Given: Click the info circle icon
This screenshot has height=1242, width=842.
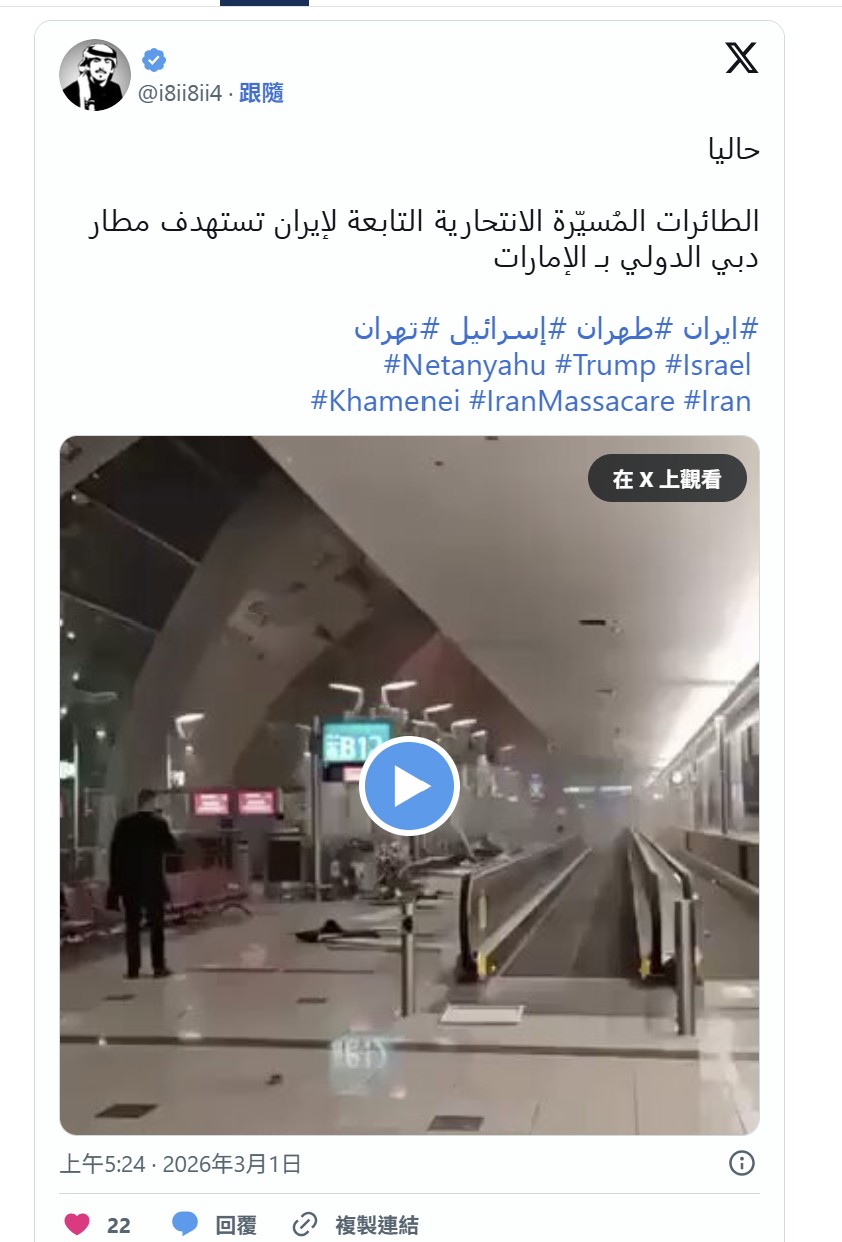Looking at the screenshot, I should click(741, 1163).
